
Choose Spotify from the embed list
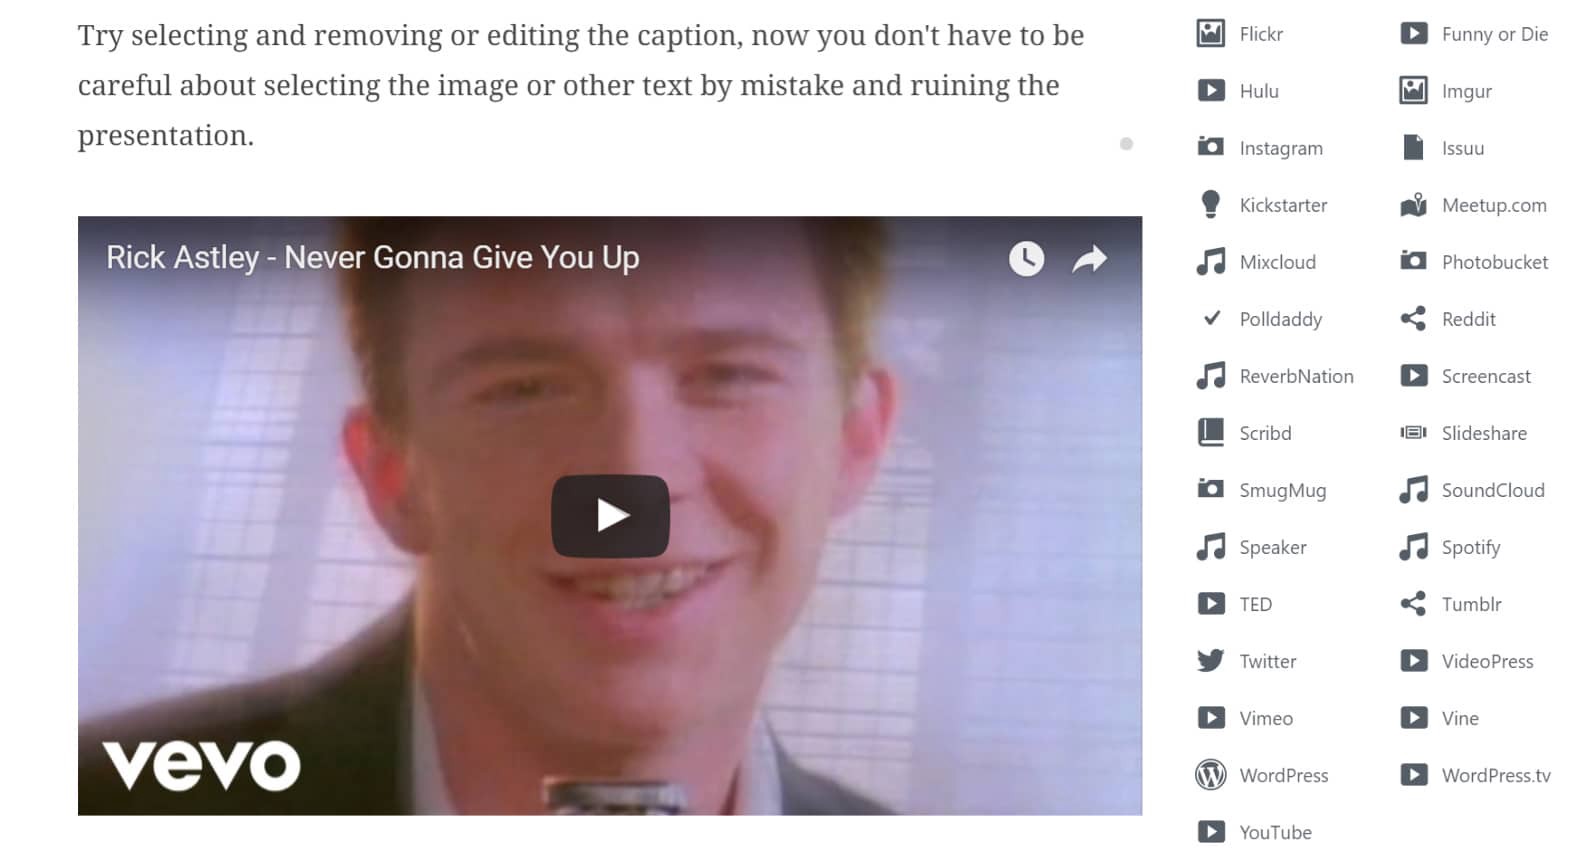point(1452,547)
